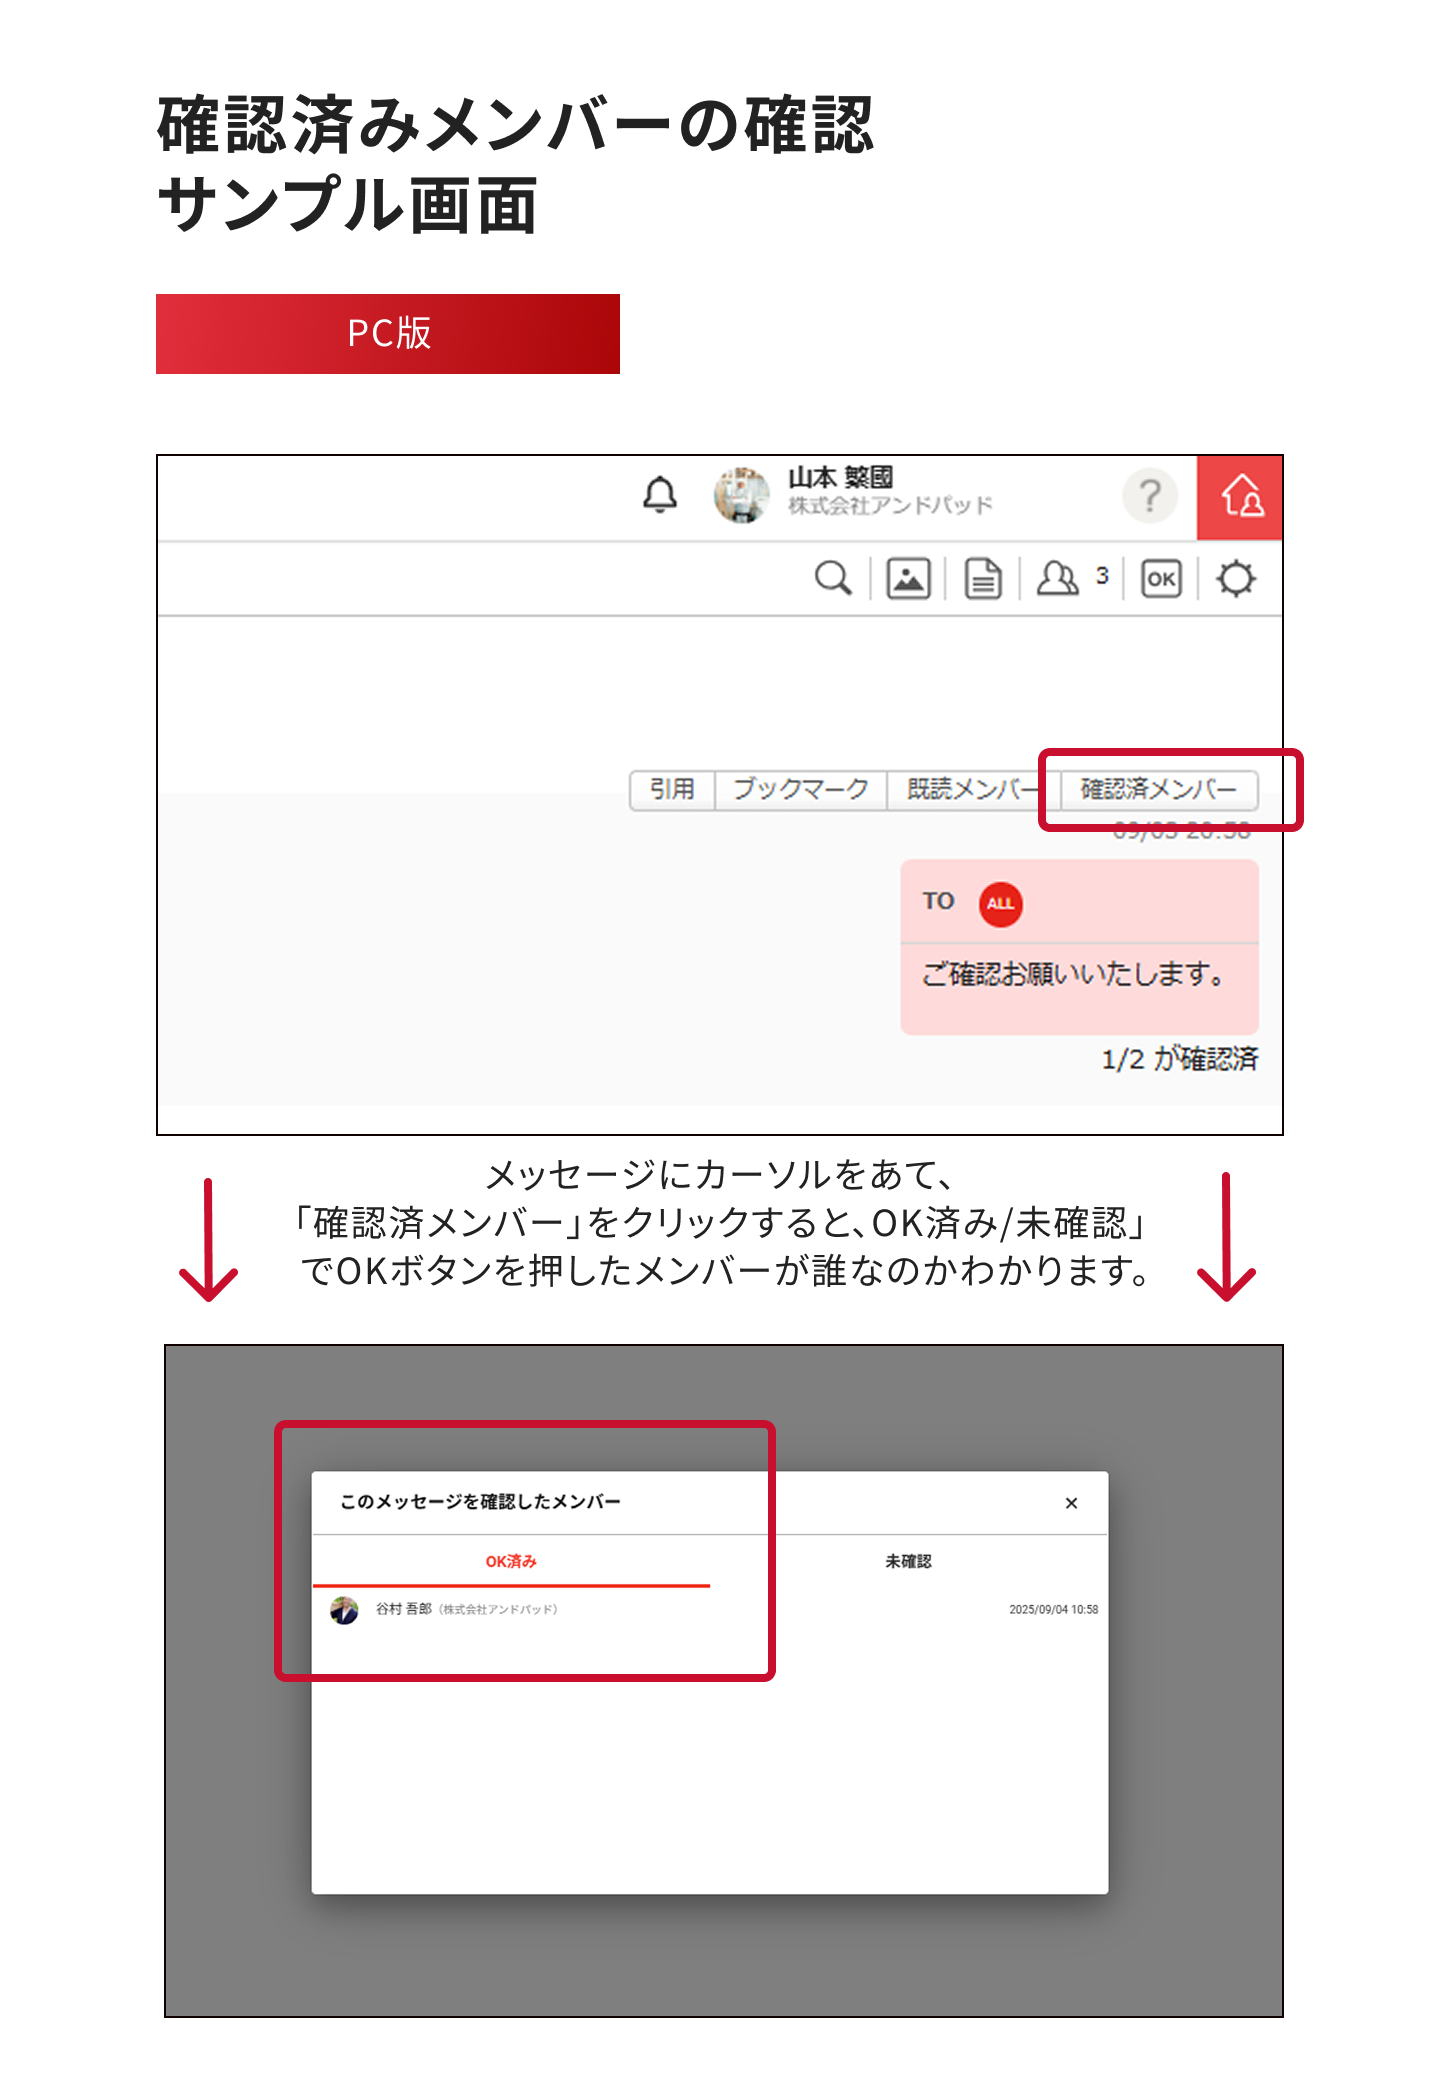Image resolution: width=1440 pixels, height=2100 pixels.
Task: Select member 谷村 吾郎 in list
Action: click(x=405, y=1609)
